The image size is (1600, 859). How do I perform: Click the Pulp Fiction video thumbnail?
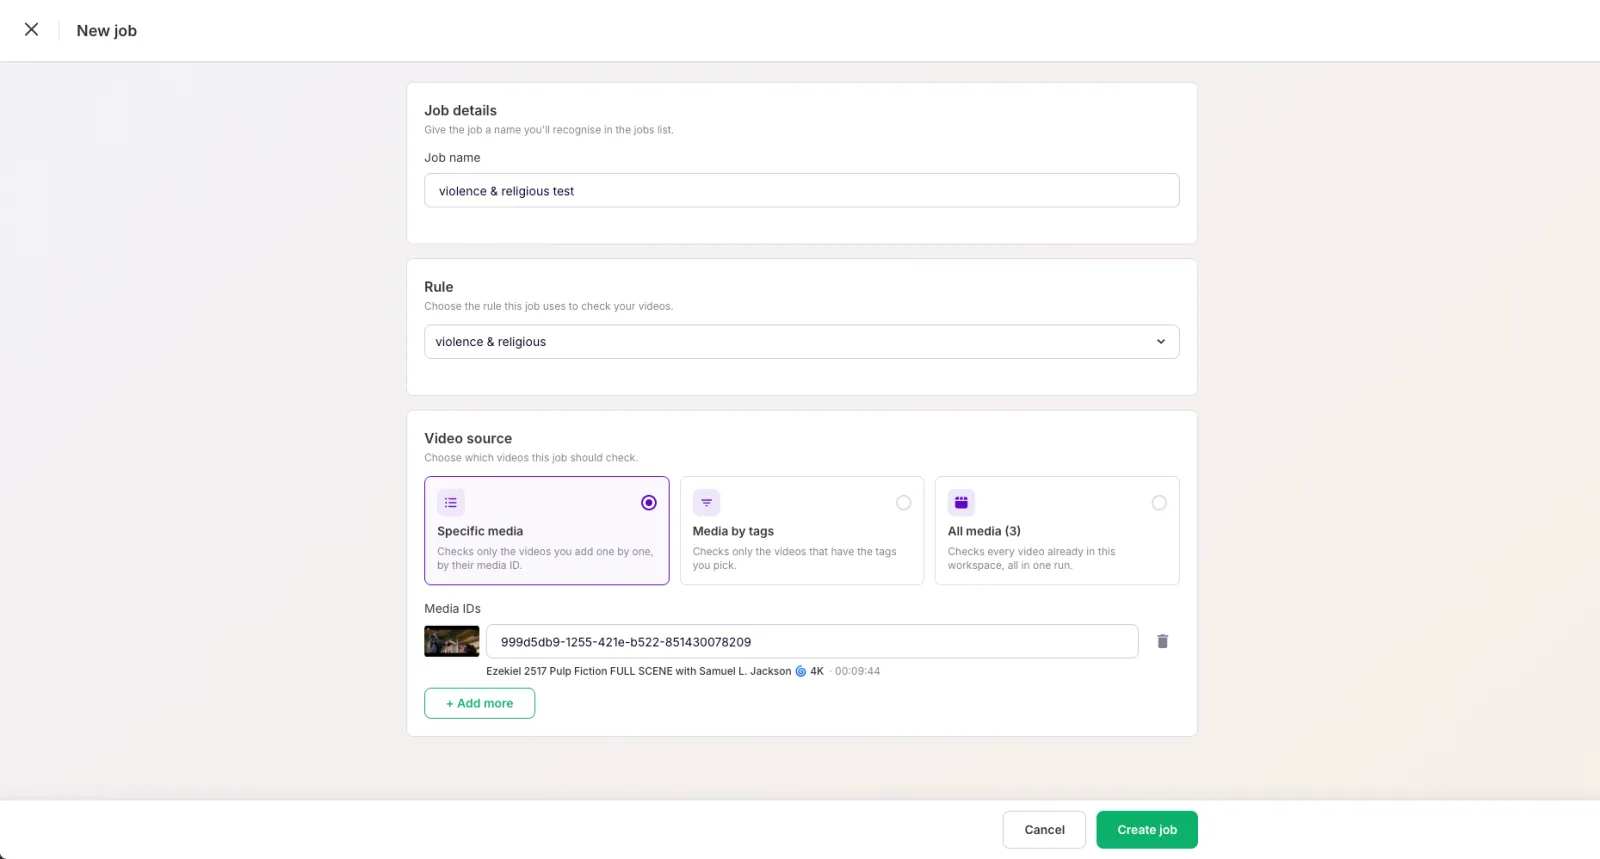tap(452, 641)
